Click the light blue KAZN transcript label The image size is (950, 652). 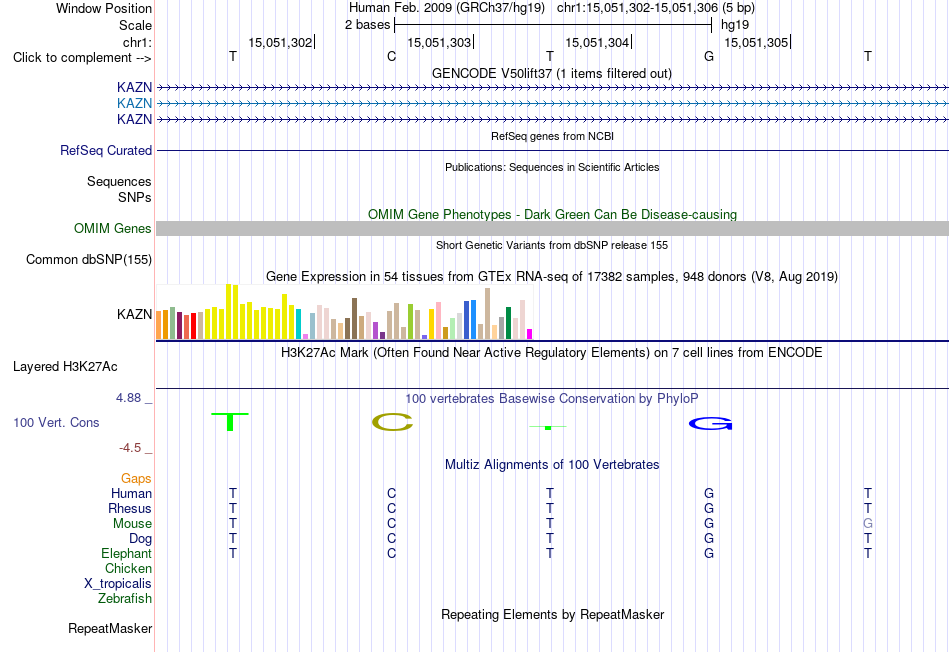click(x=134, y=104)
